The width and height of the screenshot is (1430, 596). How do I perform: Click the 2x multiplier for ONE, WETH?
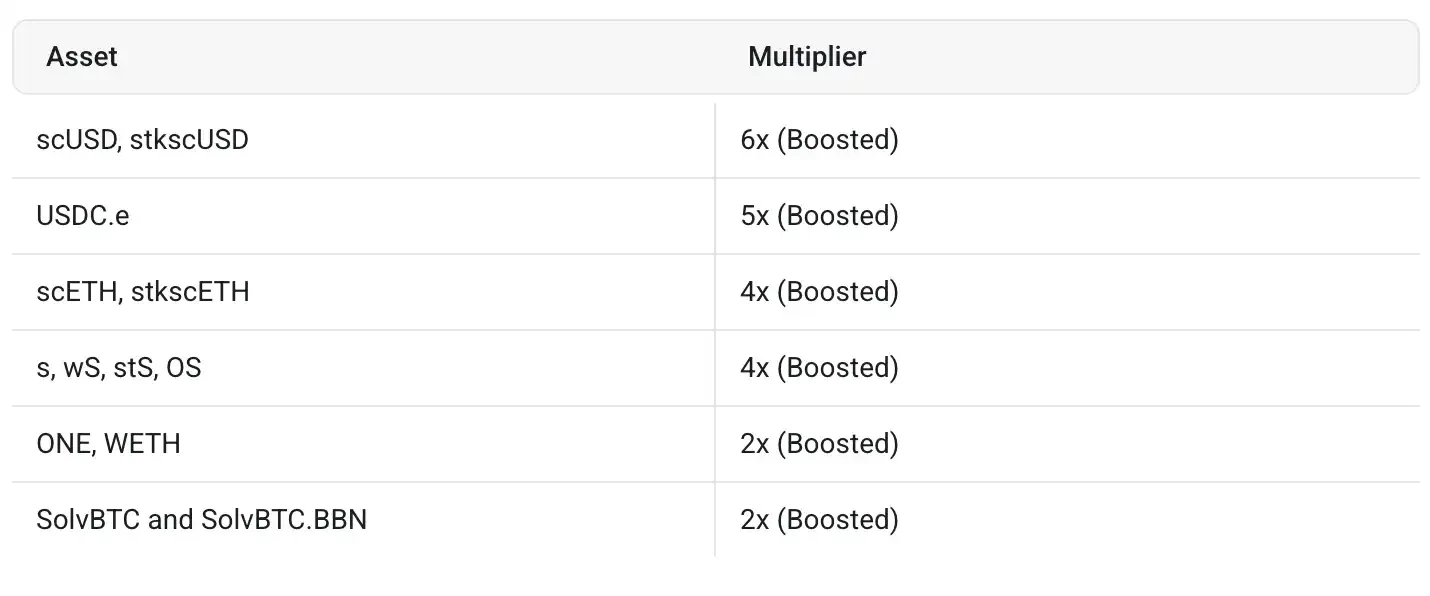pos(819,444)
